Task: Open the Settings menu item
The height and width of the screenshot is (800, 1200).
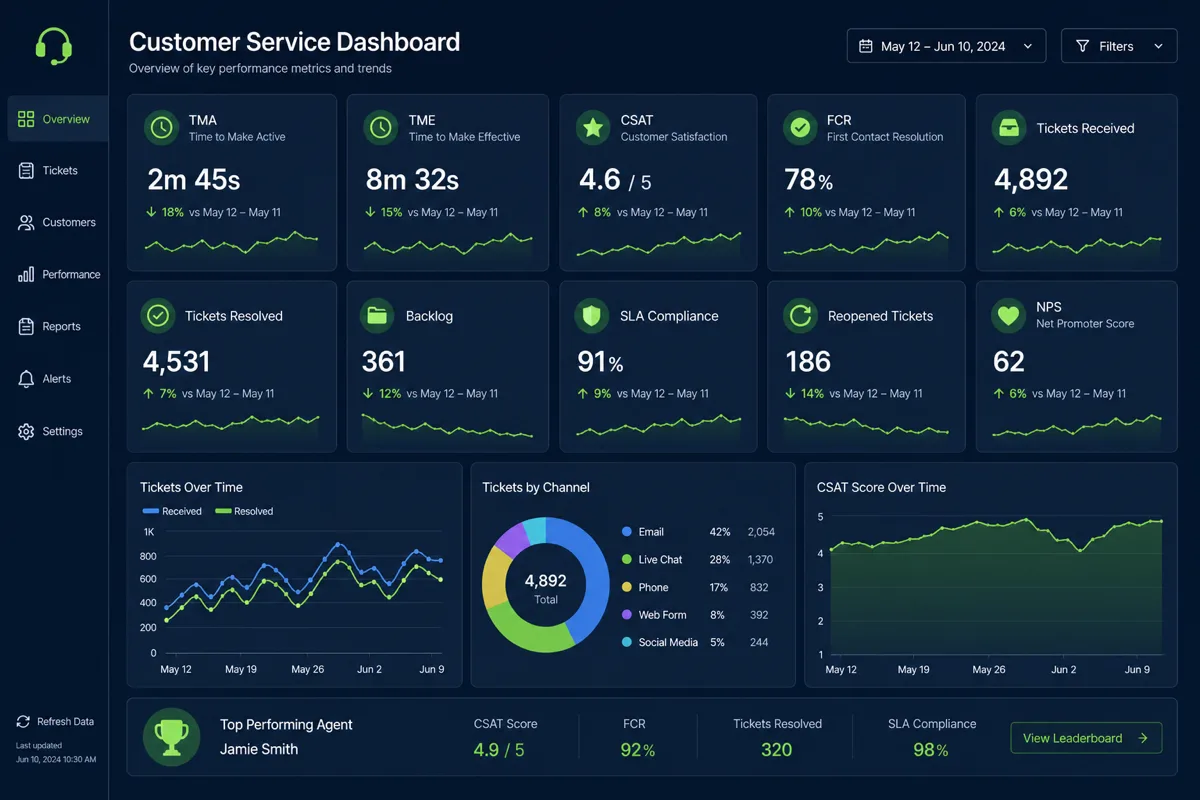Action: (x=58, y=432)
